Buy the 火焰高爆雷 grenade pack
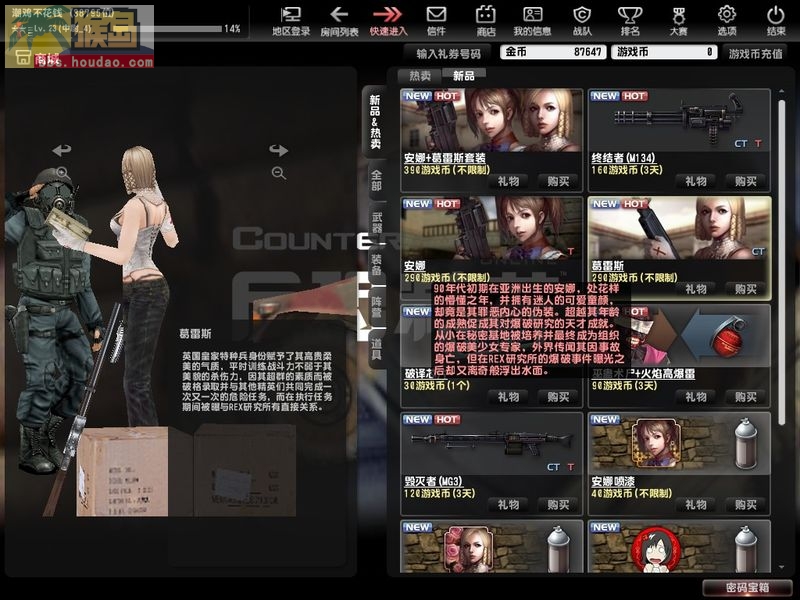Screen dimensions: 800x600 [x=745, y=397]
